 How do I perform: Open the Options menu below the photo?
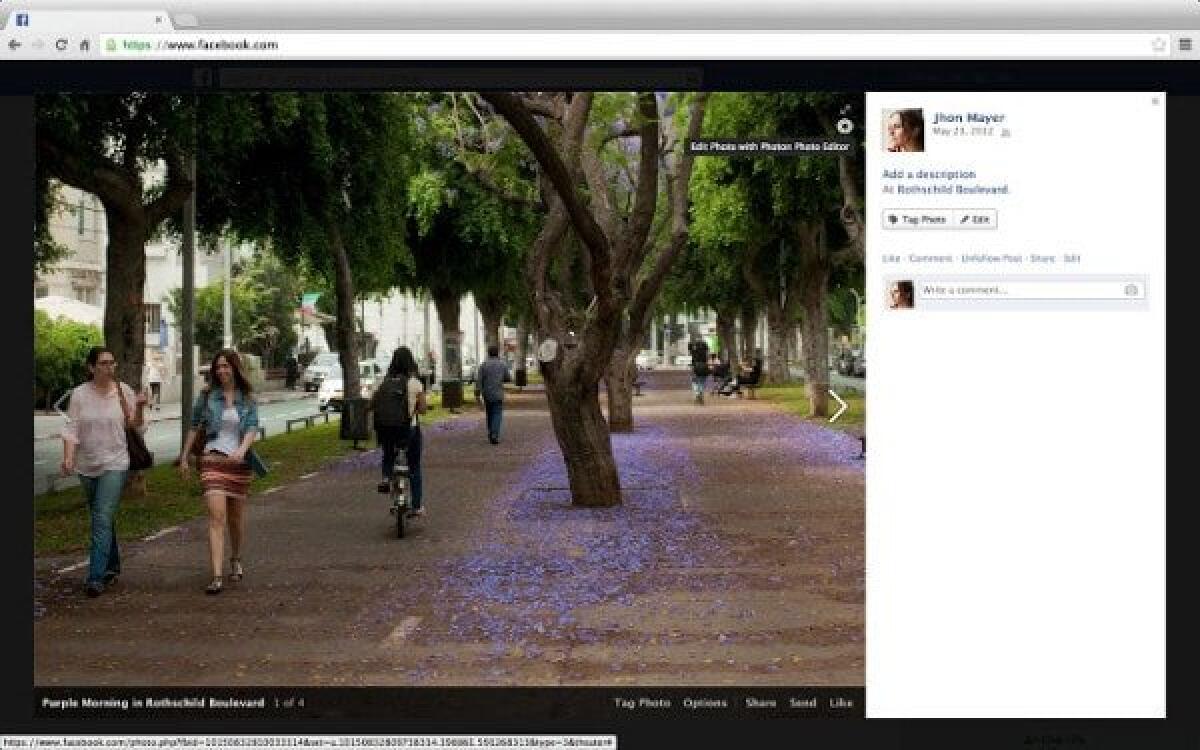(706, 703)
